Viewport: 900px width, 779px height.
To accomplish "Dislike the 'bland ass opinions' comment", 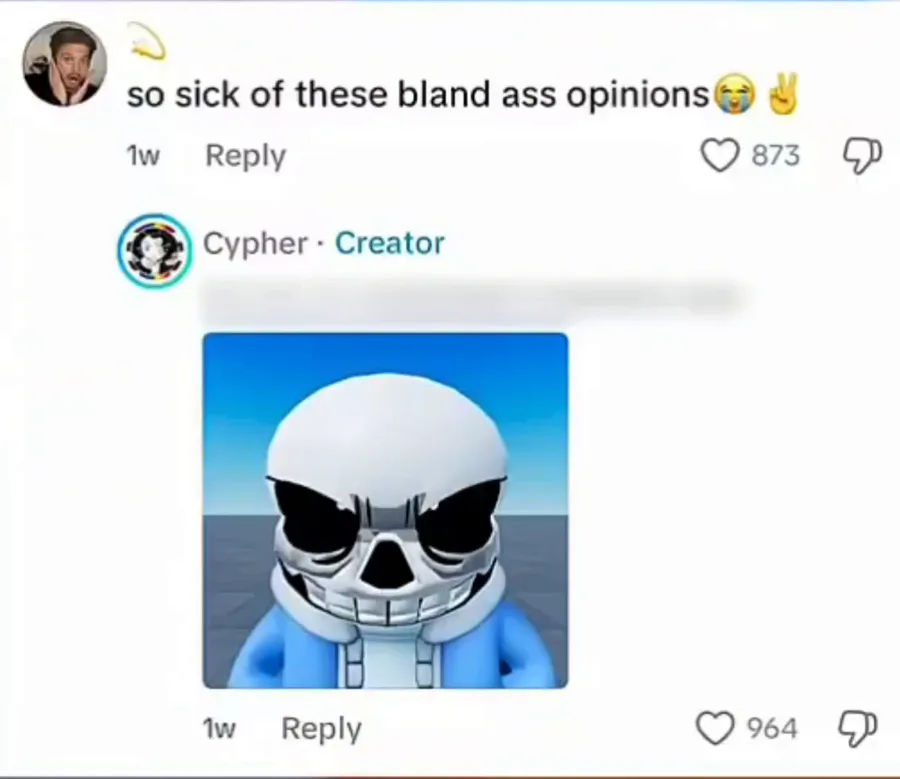I will (x=862, y=156).
